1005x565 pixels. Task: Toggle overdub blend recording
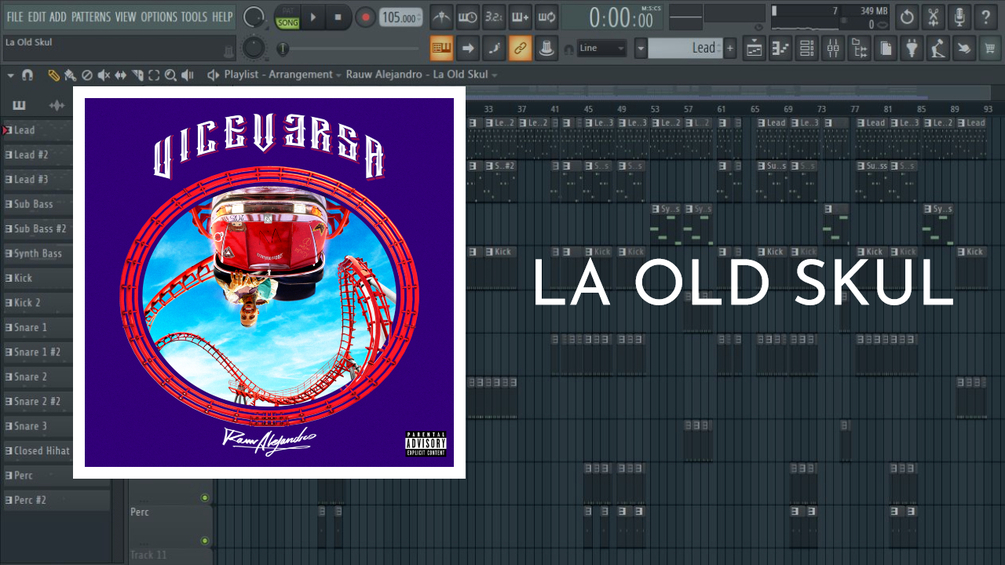coord(520,17)
